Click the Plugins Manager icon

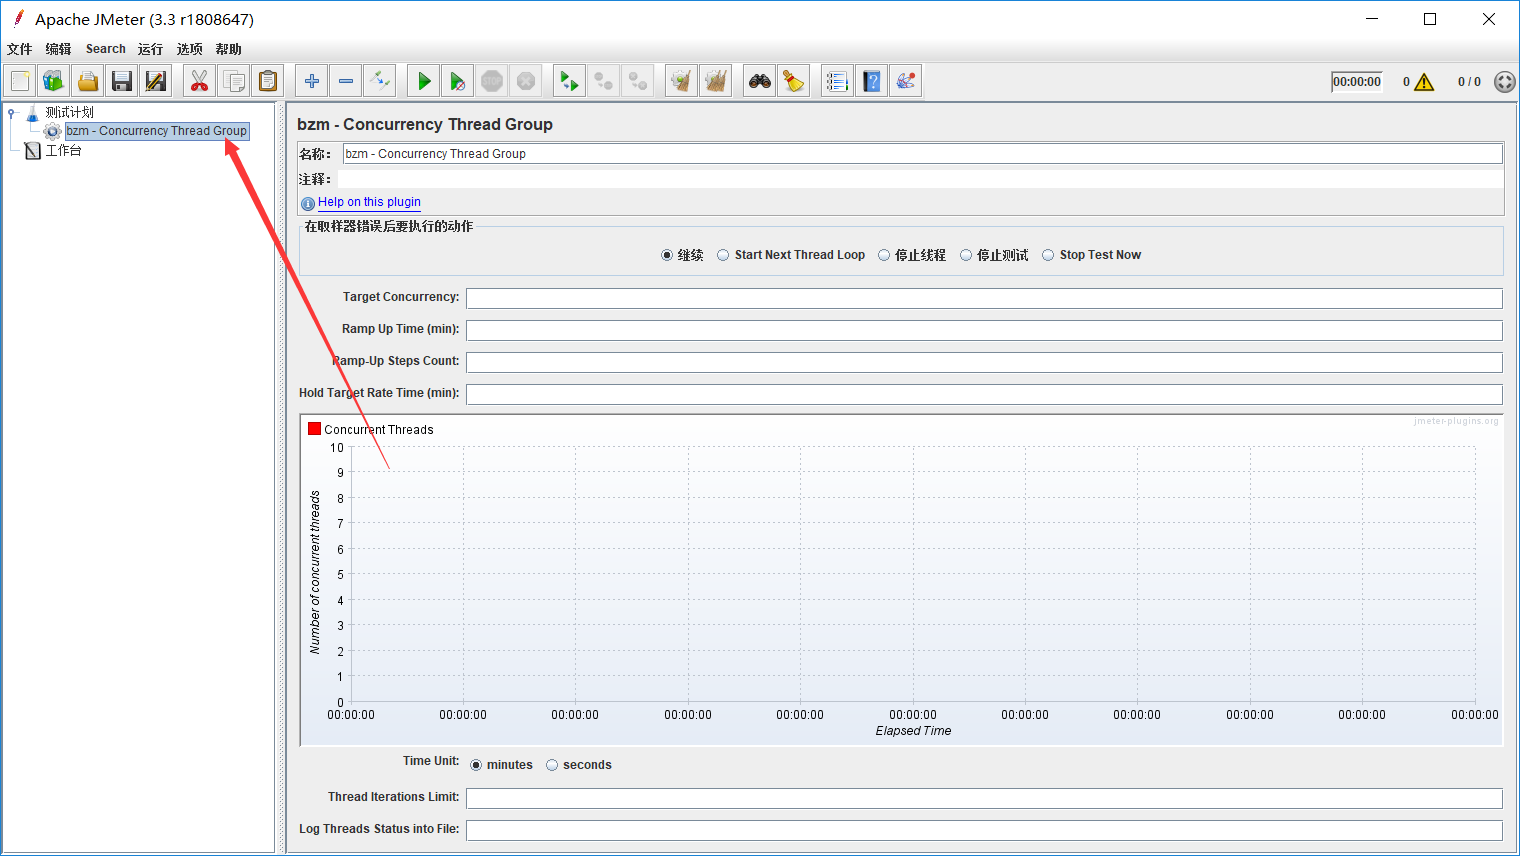(x=906, y=81)
